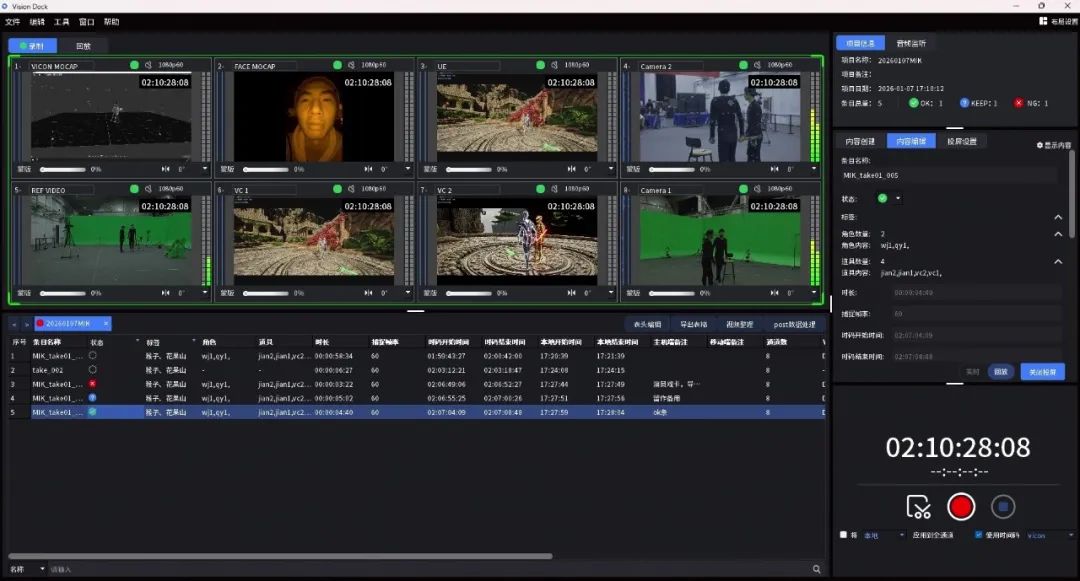This screenshot has width=1080, height=581.
Task: Click the gear icon at top-right of the content panel
Action: click(1039, 145)
